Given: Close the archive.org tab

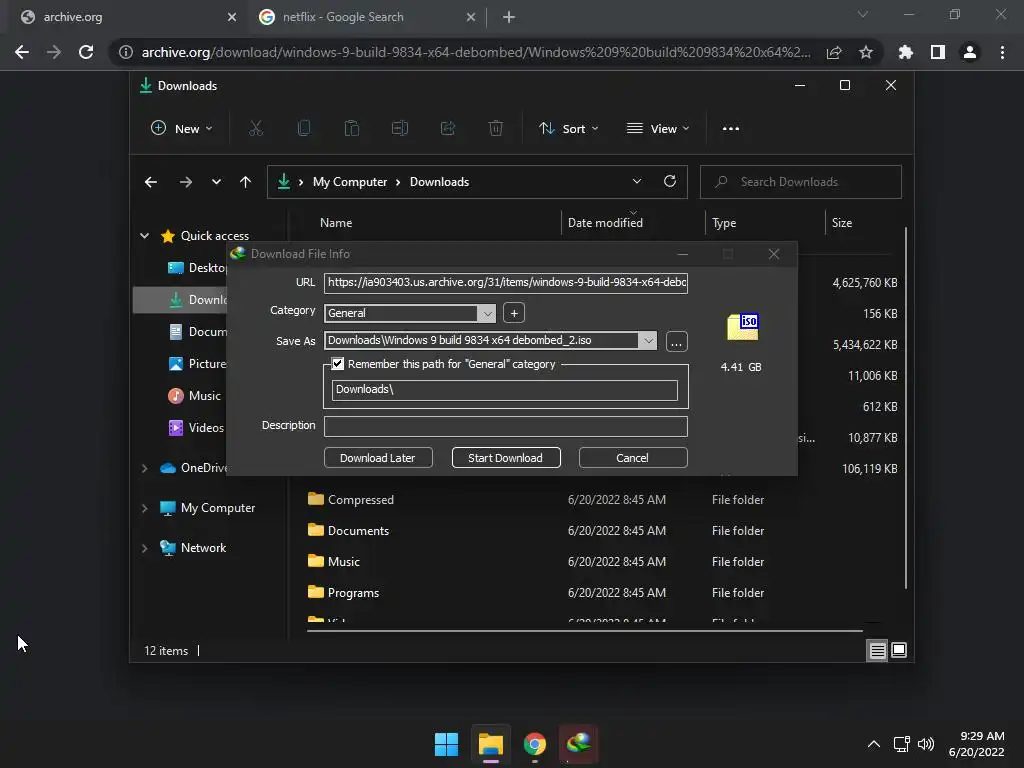Looking at the screenshot, I should (x=232, y=17).
